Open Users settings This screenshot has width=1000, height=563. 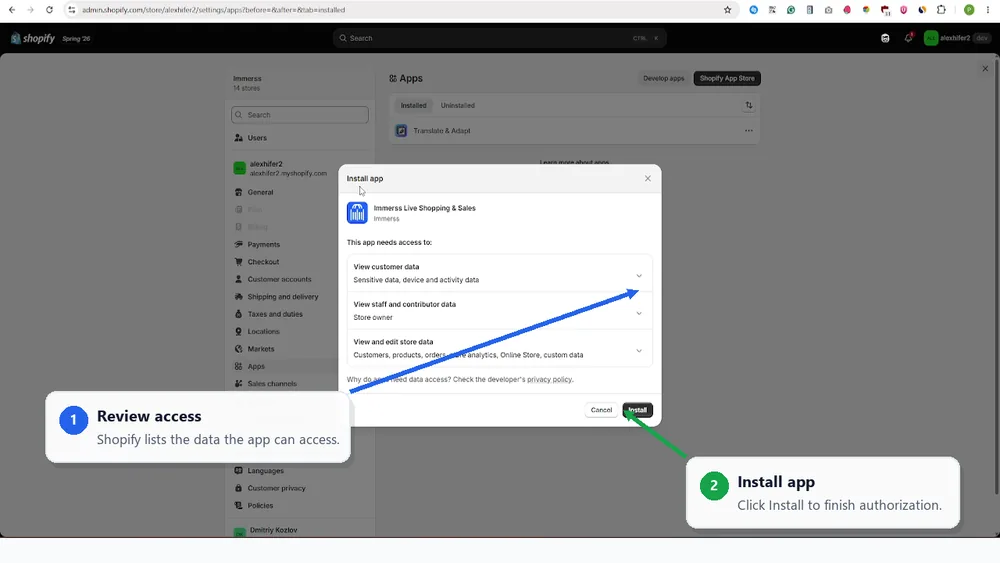(x=257, y=138)
